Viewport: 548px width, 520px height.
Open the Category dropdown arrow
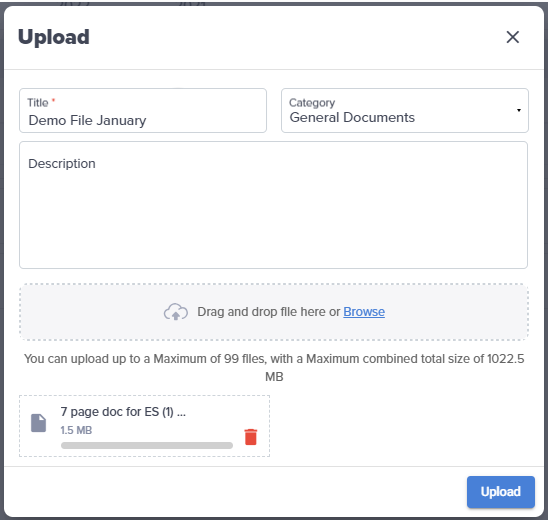[x=519, y=110]
